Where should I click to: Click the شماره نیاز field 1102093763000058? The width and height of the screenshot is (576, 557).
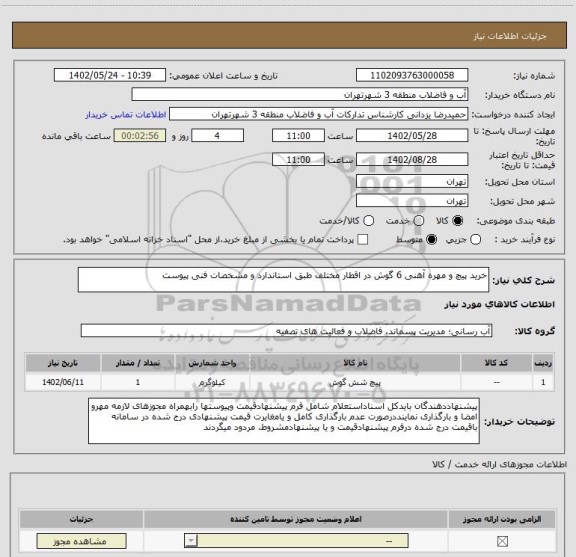tap(412, 75)
